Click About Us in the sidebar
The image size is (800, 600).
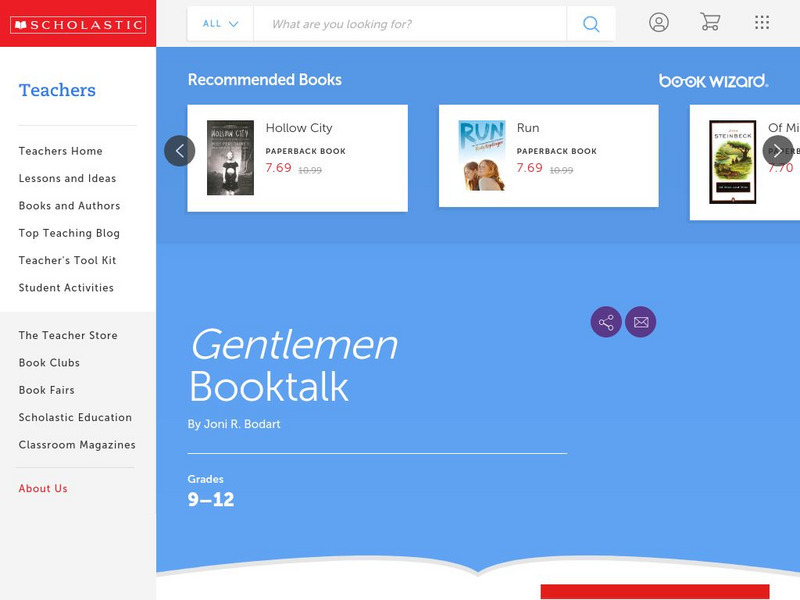[x=43, y=489]
